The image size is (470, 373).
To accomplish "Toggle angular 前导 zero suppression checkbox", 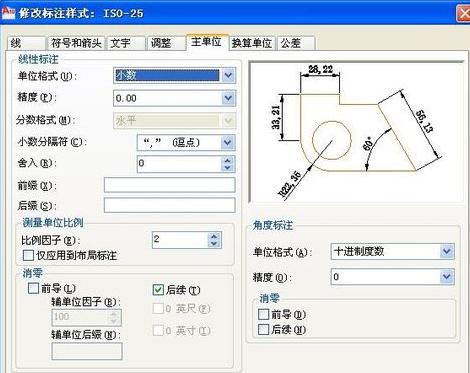I will point(263,314).
